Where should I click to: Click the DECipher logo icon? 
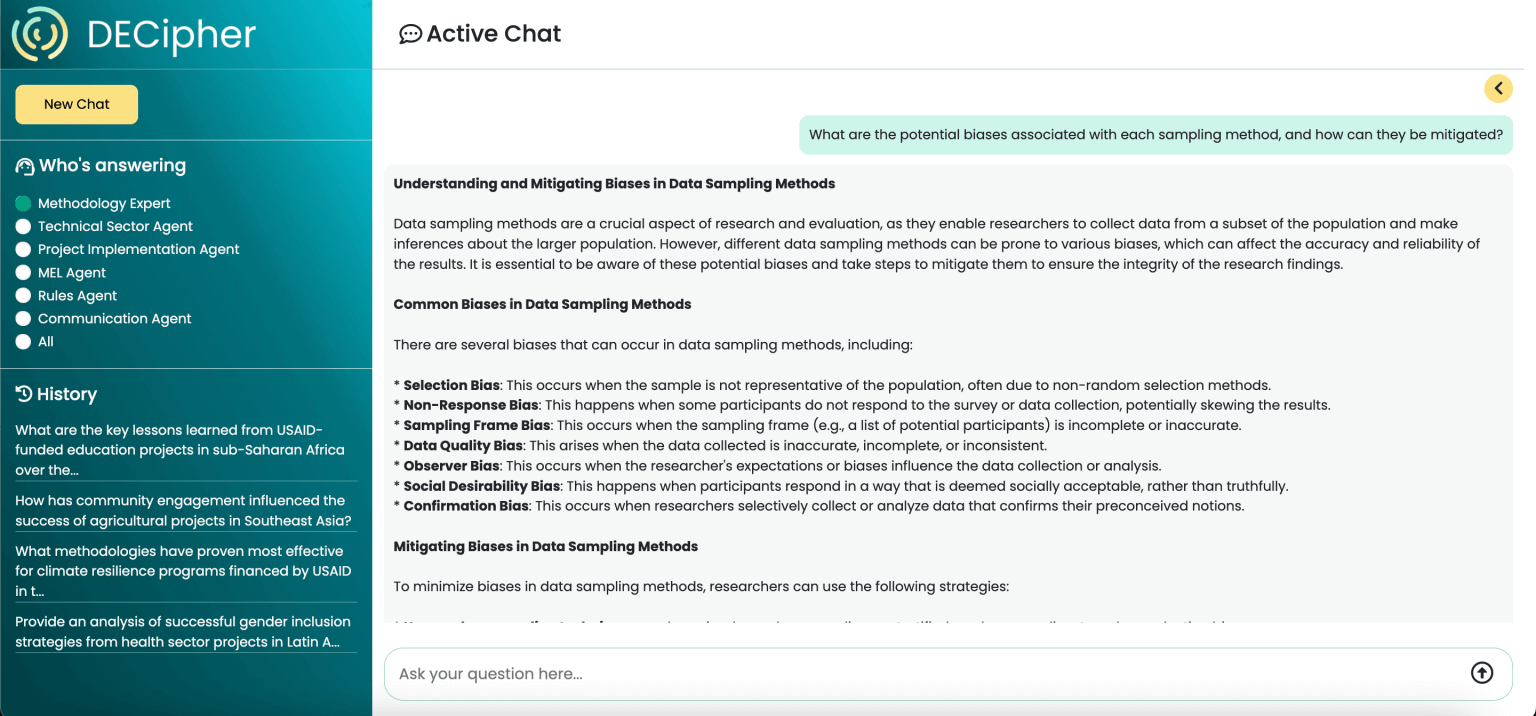pos(40,34)
